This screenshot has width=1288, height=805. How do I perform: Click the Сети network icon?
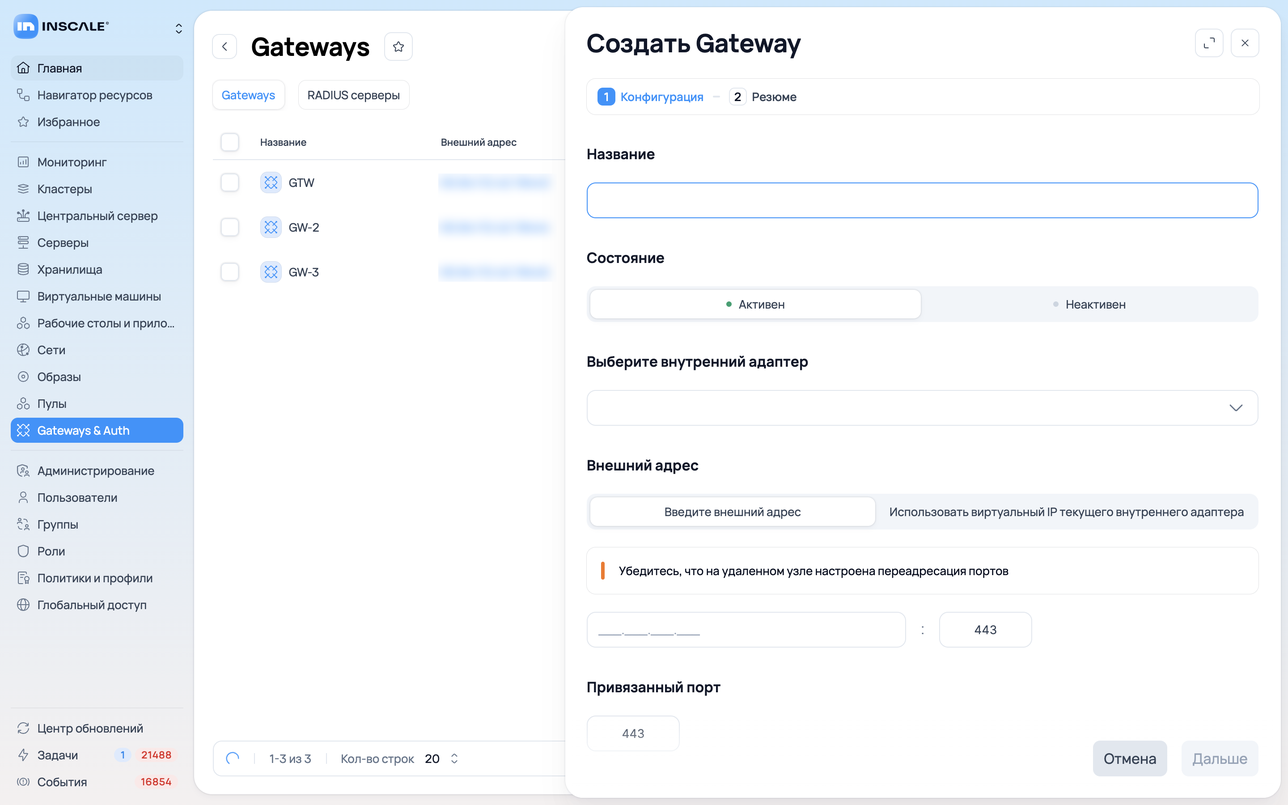click(24, 350)
